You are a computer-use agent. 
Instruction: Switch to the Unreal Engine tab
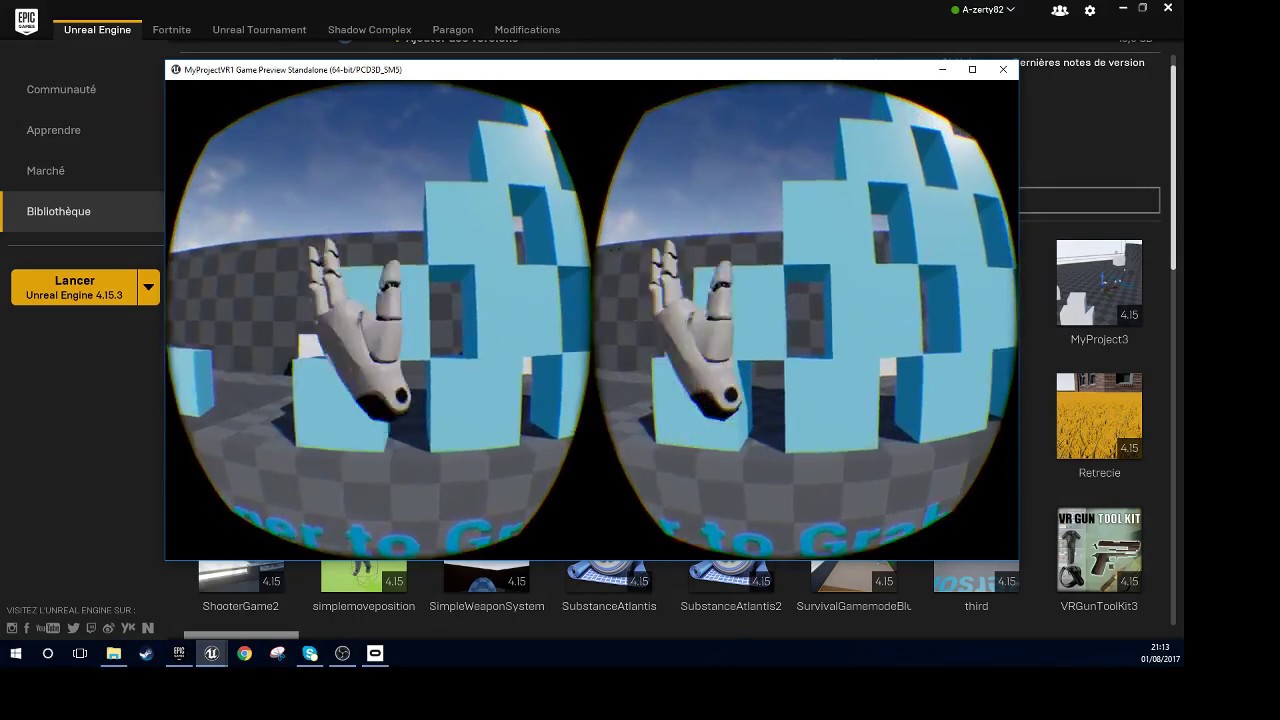97,30
